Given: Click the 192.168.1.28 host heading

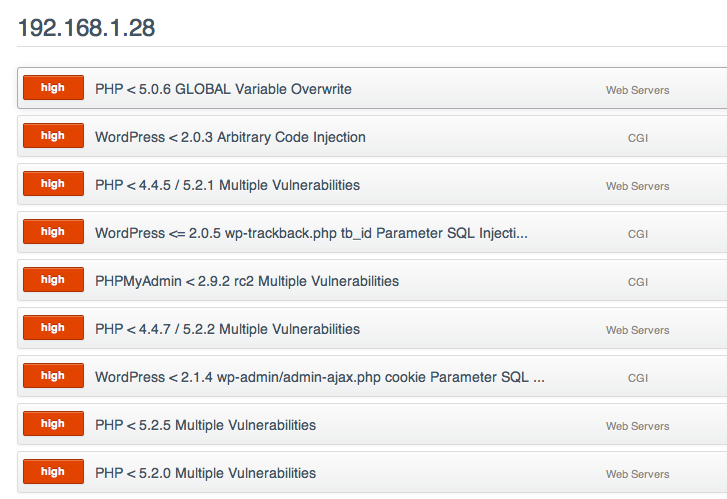Looking at the screenshot, I should [86, 28].
